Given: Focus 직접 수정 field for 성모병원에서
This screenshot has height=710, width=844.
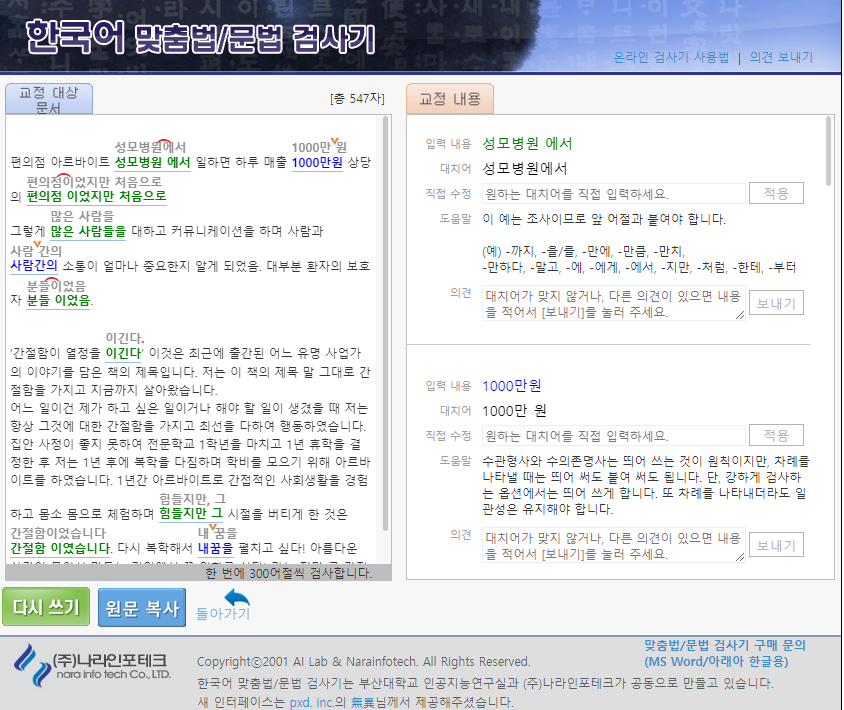Looking at the screenshot, I should (614, 194).
